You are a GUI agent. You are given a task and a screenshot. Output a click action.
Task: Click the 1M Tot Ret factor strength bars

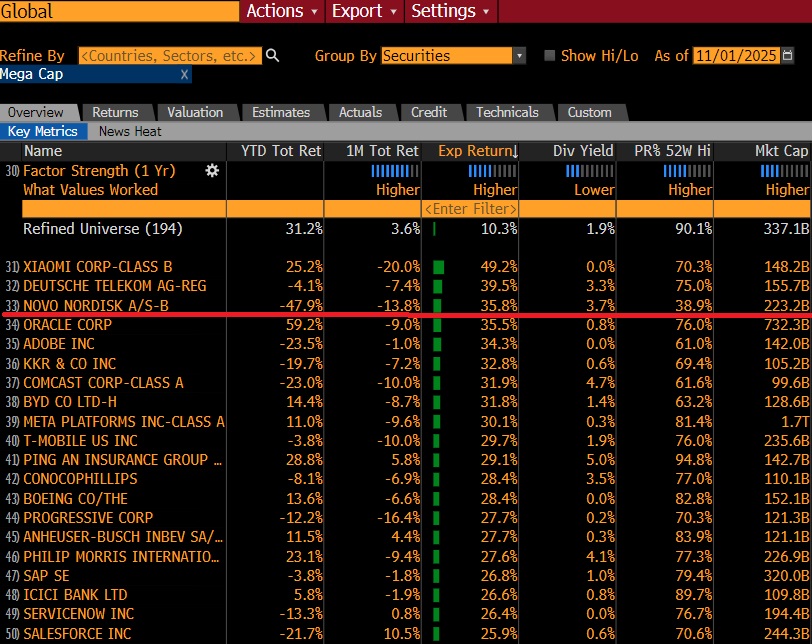tap(394, 171)
